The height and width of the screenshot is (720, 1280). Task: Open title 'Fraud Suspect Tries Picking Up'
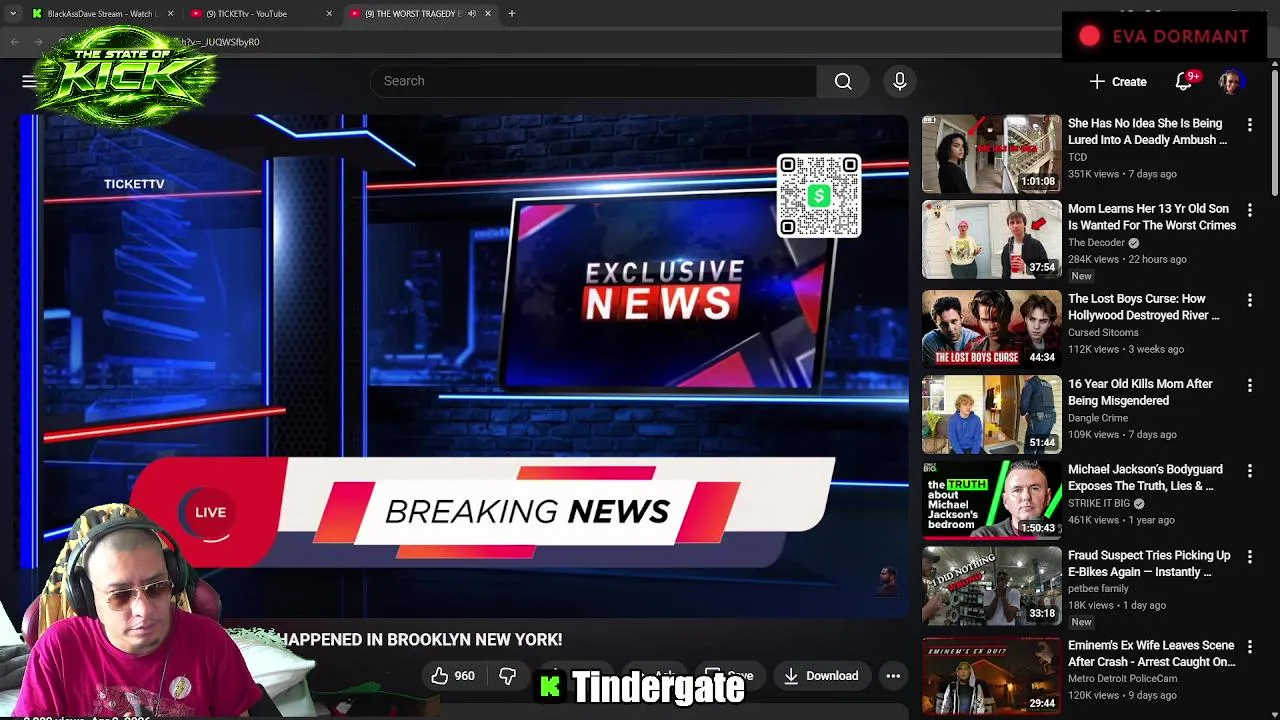1149,563
